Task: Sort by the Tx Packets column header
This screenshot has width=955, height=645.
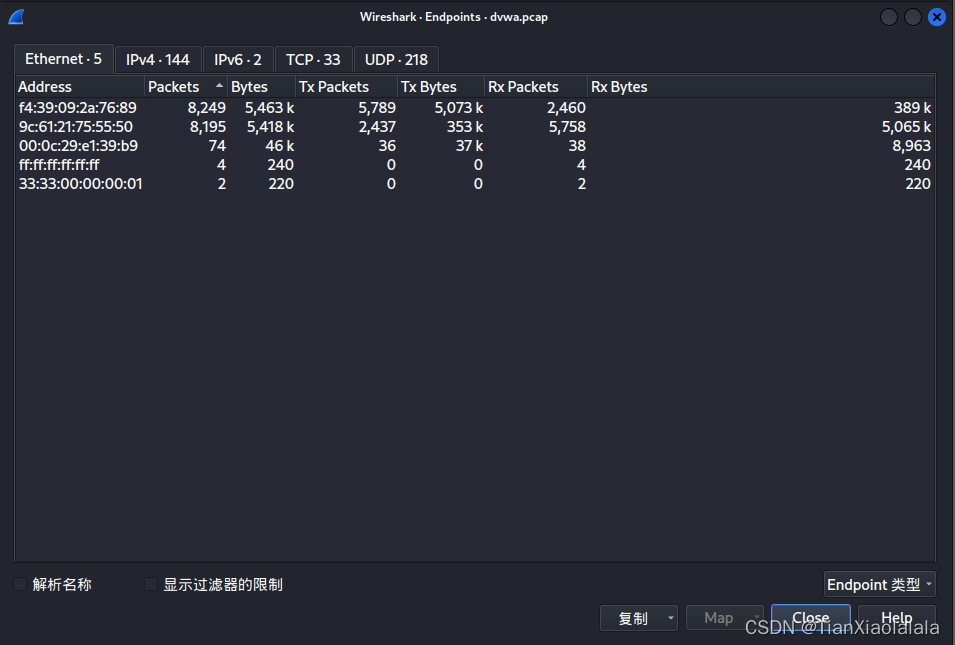Action: tap(346, 86)
